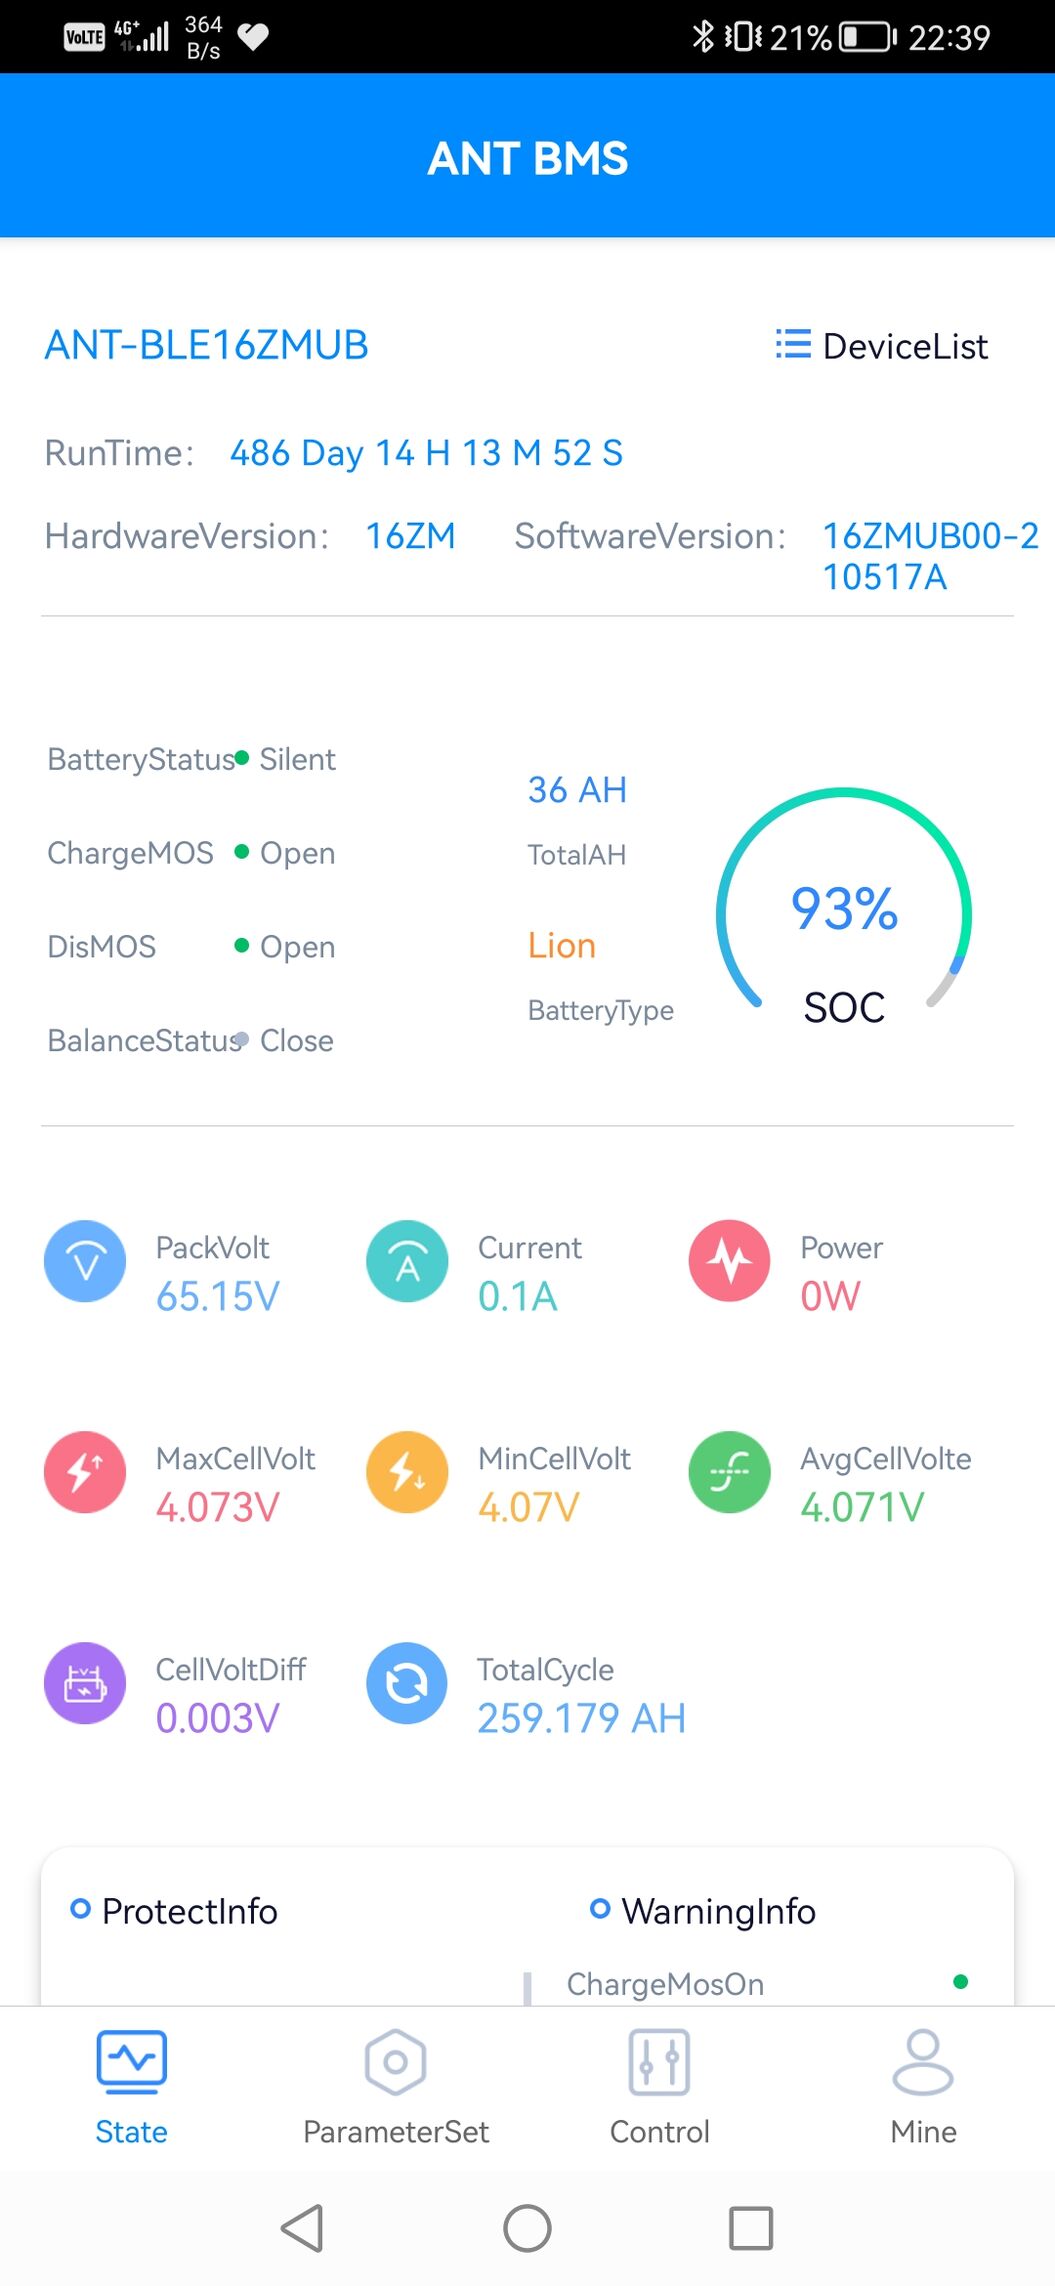This screenshot has height=2286, width=1055.
Task: Switch to the ParameterSet tab
Action: (396, 2088)
